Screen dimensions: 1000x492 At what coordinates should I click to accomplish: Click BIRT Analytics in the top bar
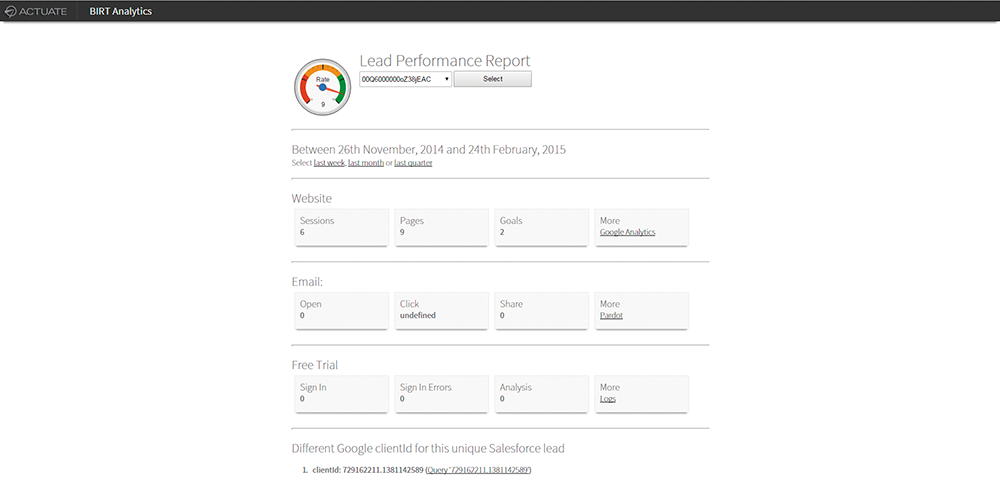[x=121, y=11]
